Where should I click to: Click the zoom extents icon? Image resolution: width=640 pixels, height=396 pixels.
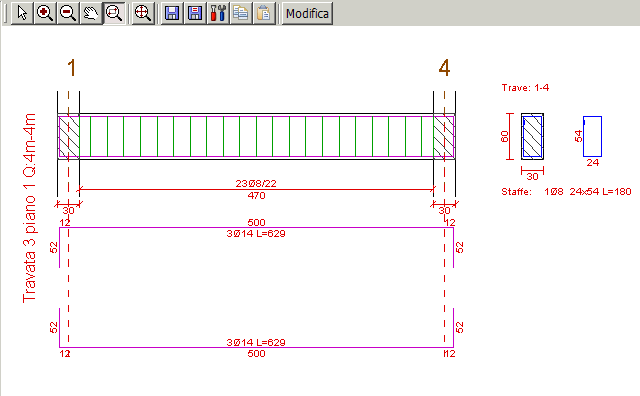[x=143, y=13]
